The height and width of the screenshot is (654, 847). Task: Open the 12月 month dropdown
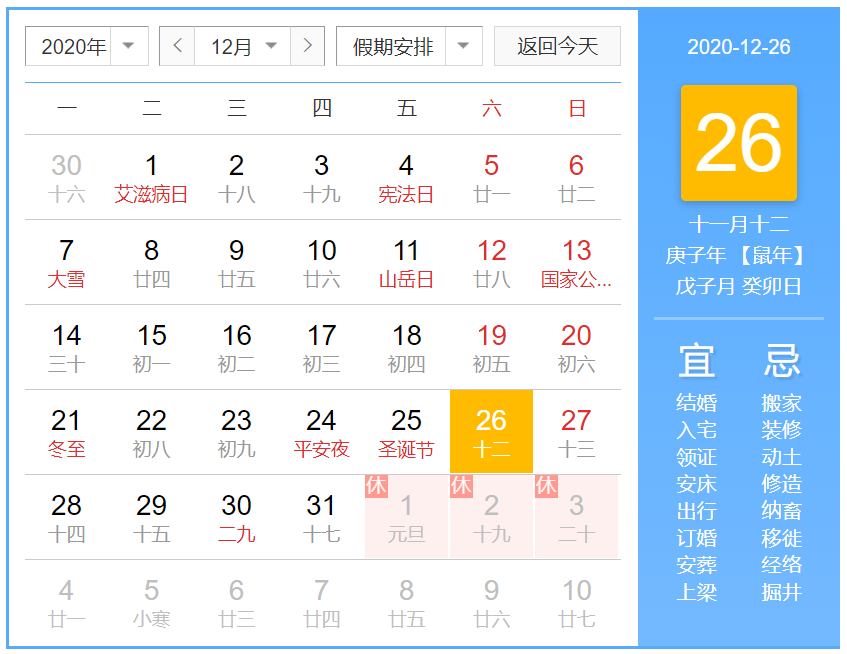[243, 46]
